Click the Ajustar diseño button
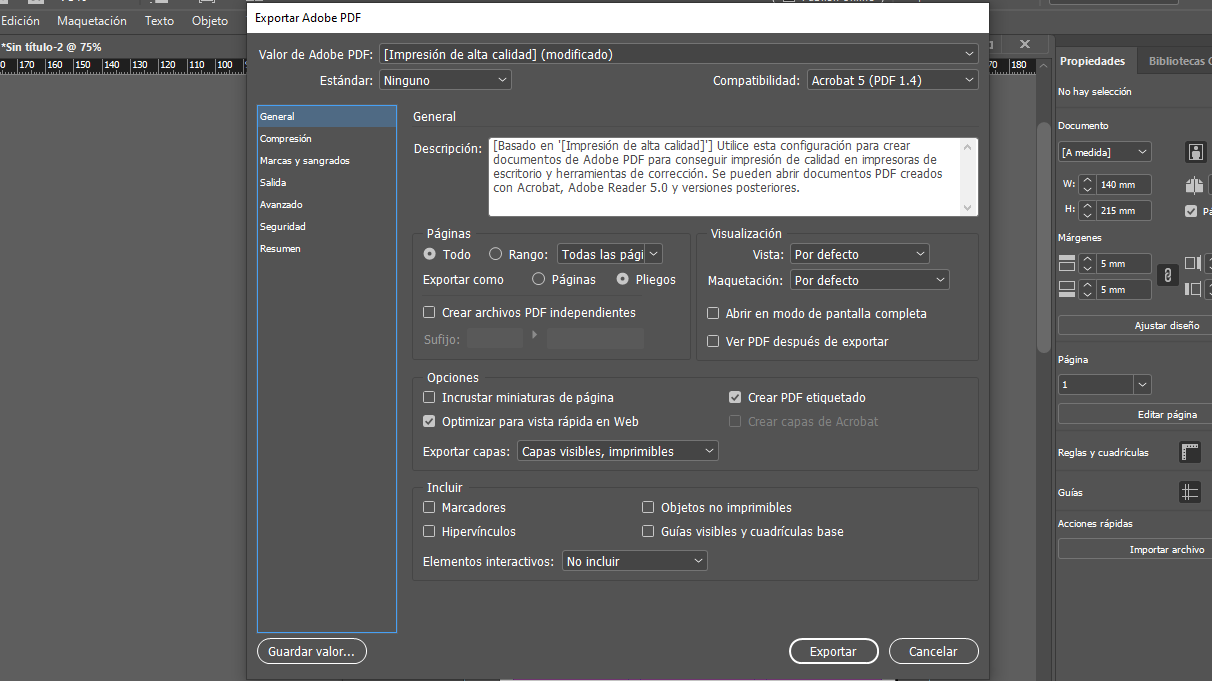This screenshot has height=681, width=1212. [1136, 326]
